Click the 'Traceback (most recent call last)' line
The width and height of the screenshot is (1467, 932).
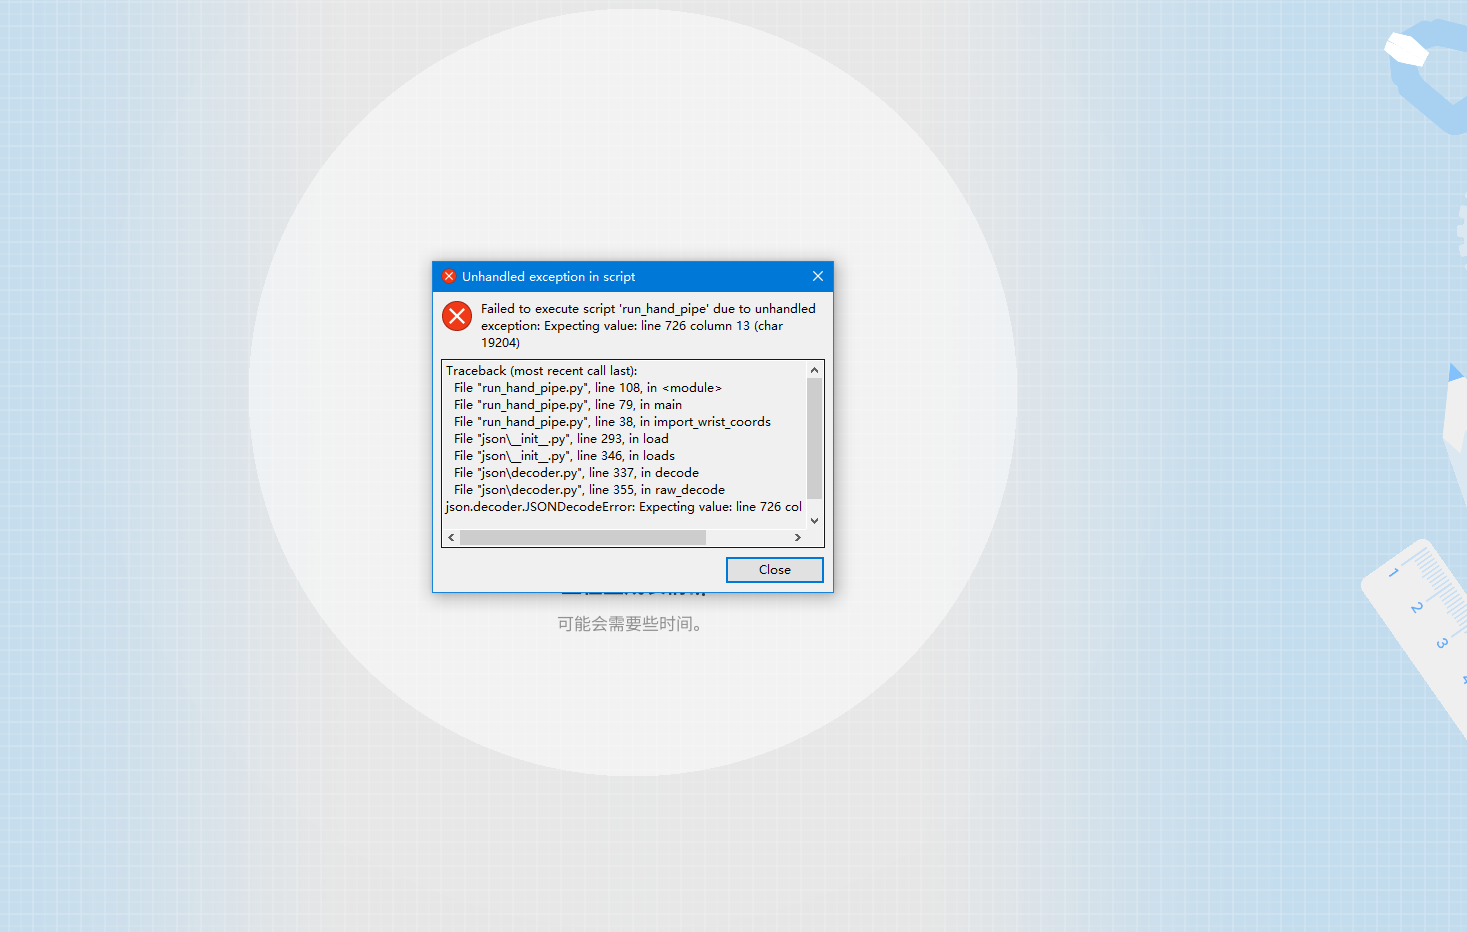[541, 371]
